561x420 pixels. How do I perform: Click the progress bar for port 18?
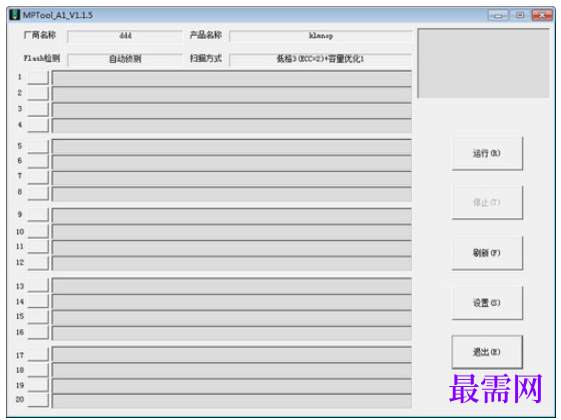231,370
